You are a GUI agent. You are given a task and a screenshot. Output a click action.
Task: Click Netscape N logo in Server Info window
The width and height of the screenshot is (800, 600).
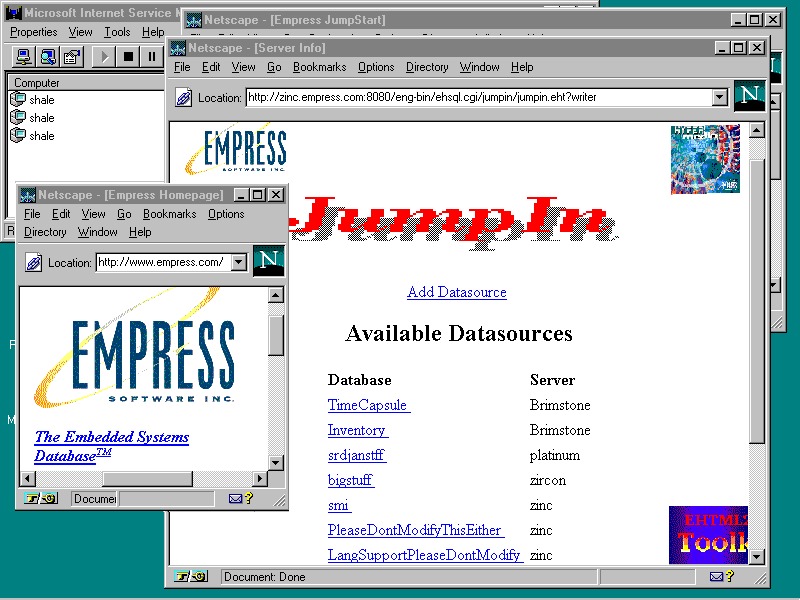(x=749, y=97)
